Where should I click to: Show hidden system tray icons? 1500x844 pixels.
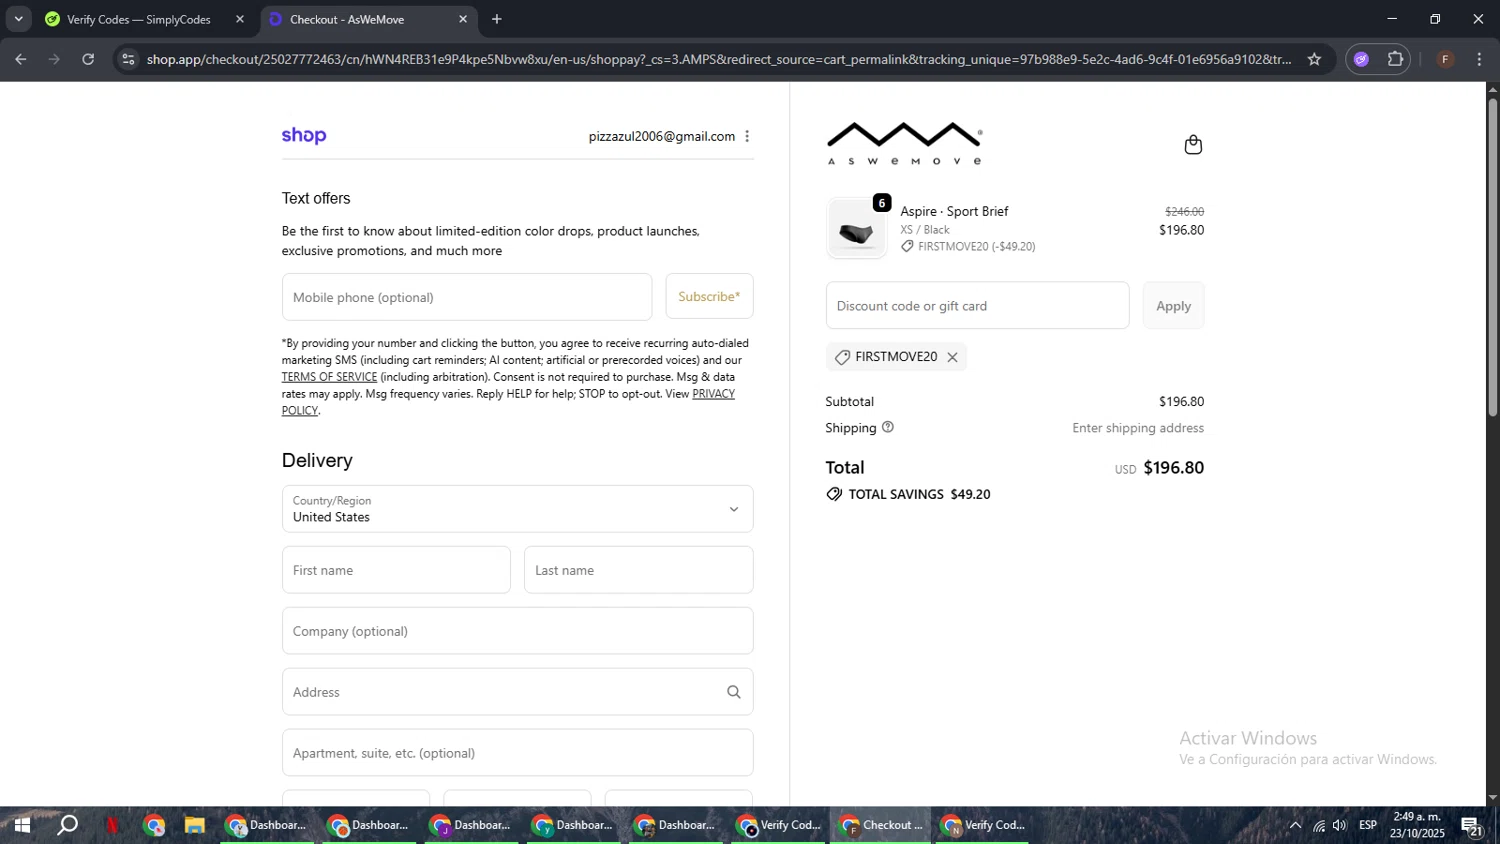coord(1295,826)
